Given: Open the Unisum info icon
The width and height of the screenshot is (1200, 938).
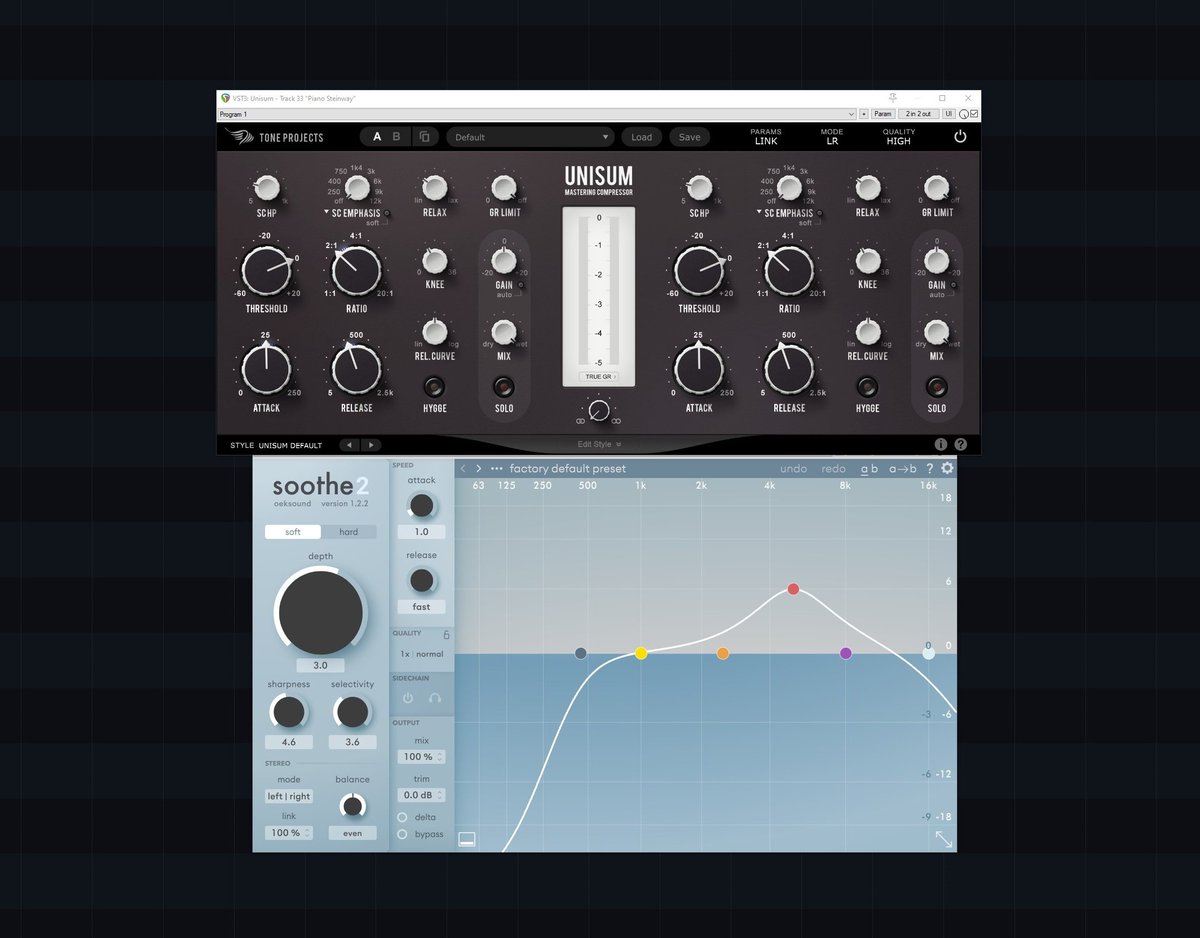Looking at the screenshot, I should coord(941,444).
